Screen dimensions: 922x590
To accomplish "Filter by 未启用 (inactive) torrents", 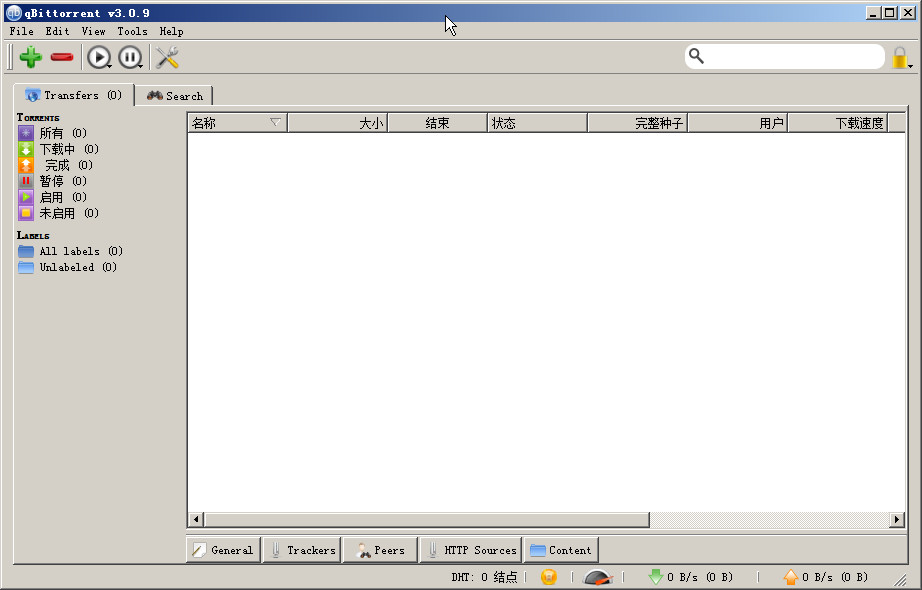I will [58, 212].
